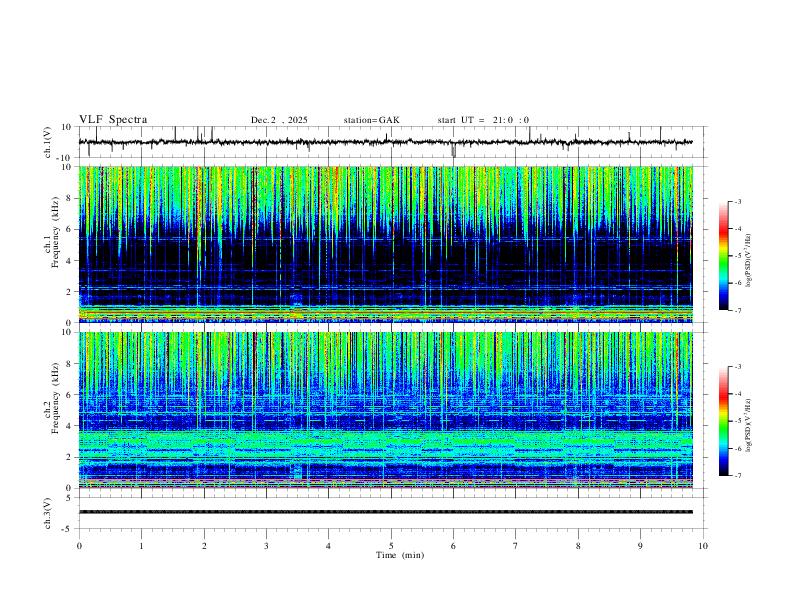Click time axis tick label "2"
Viewport: 792px width, 612px height.
204,546
